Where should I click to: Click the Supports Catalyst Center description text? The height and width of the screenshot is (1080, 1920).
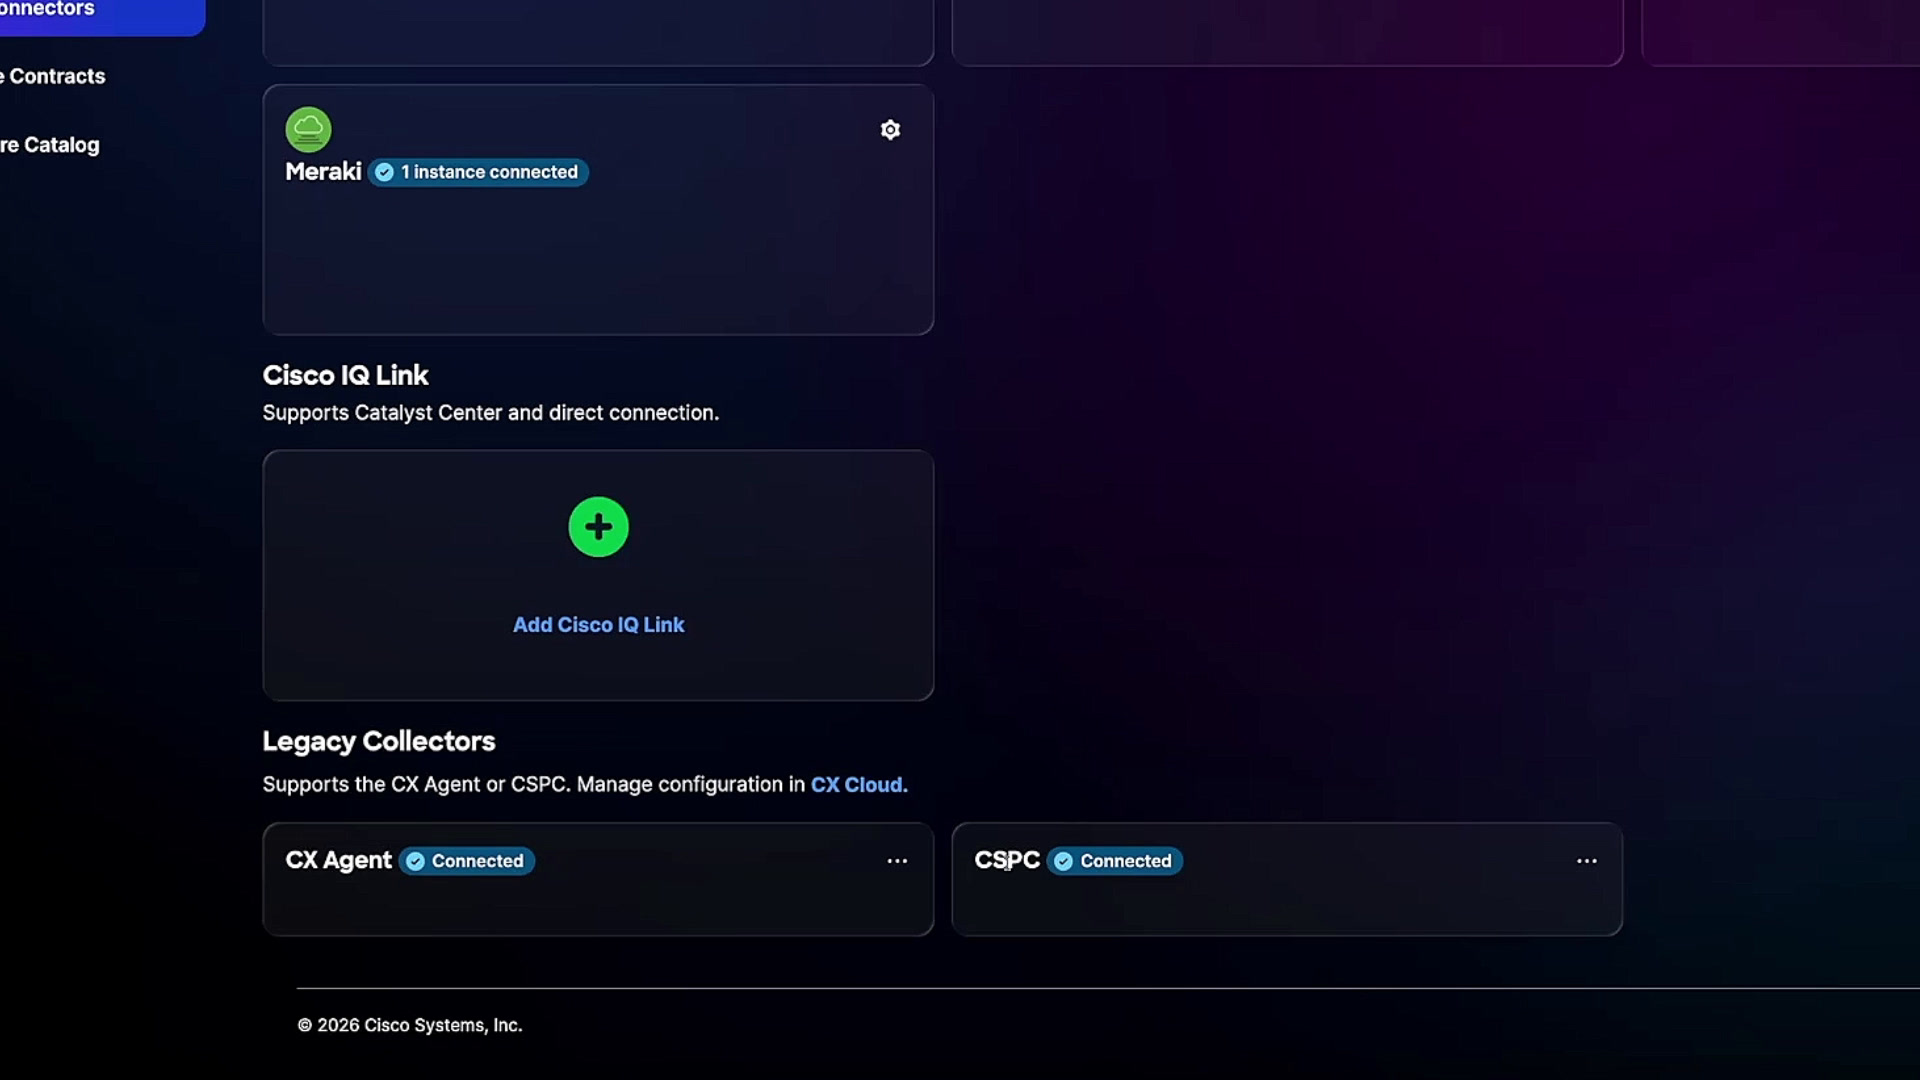point(491,413)
